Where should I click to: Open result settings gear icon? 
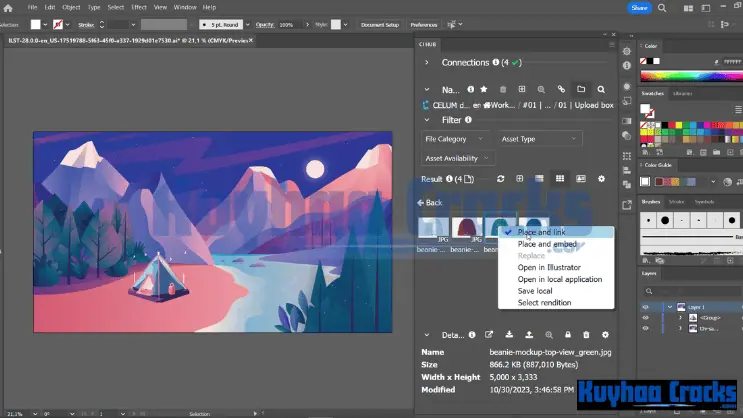click(x=601, y=178)
